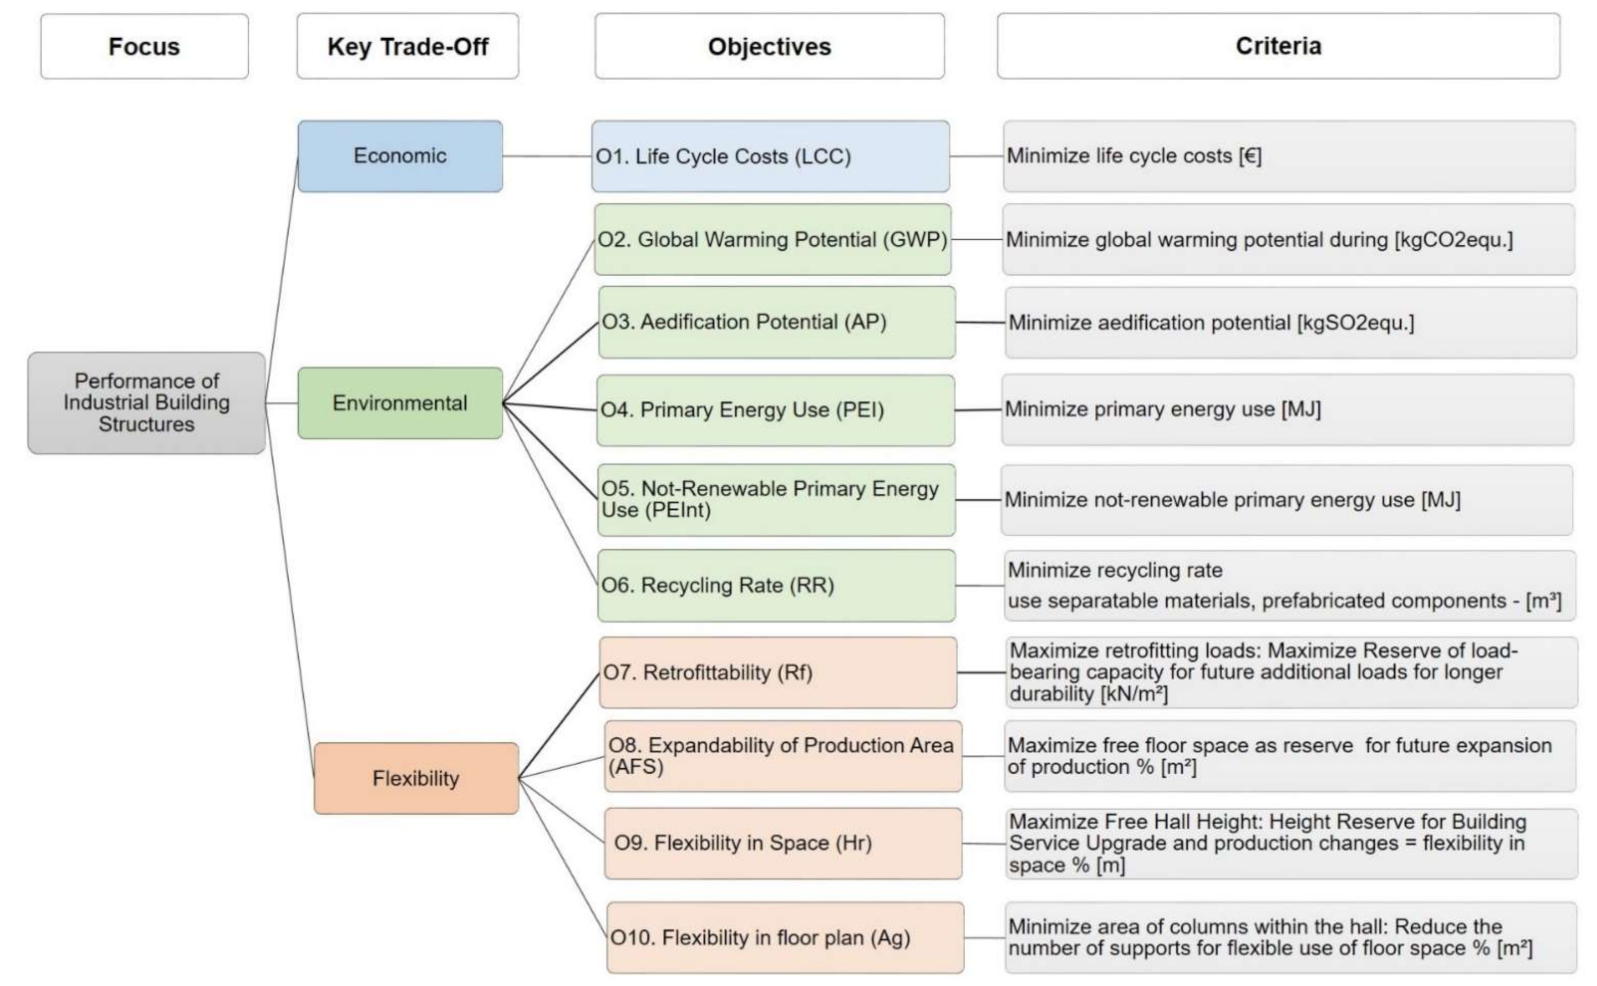Image resolution: width=1597 pixels, height=986 pixels.
Task: Click the Focus header box
Action: point(144,46)
